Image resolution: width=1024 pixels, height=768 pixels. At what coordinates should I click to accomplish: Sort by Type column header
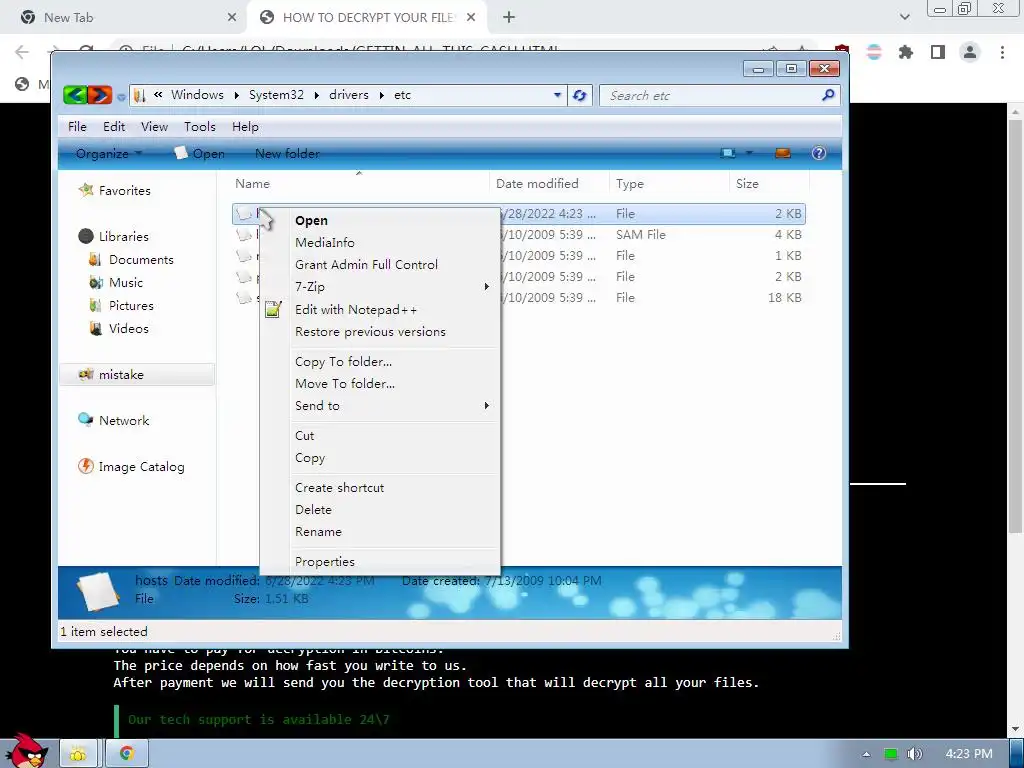(x=669, y=184)
